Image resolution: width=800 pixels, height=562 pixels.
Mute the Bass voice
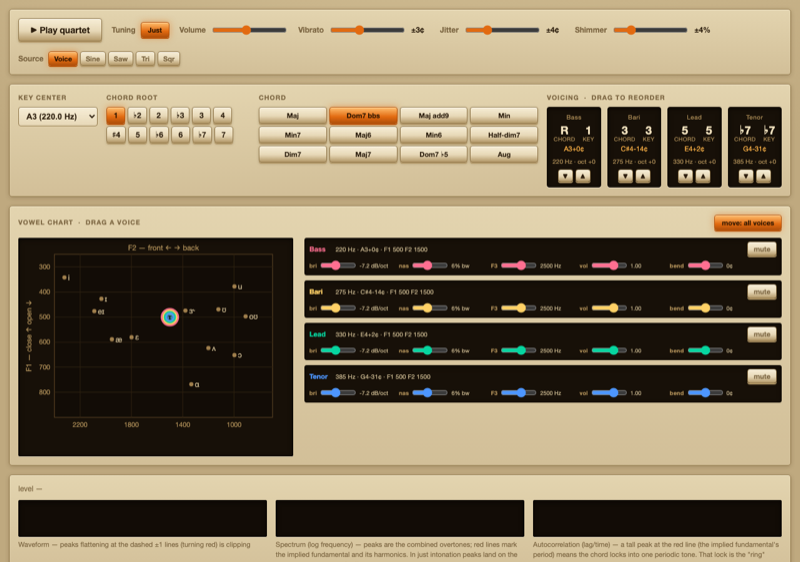tap(762, 249)
